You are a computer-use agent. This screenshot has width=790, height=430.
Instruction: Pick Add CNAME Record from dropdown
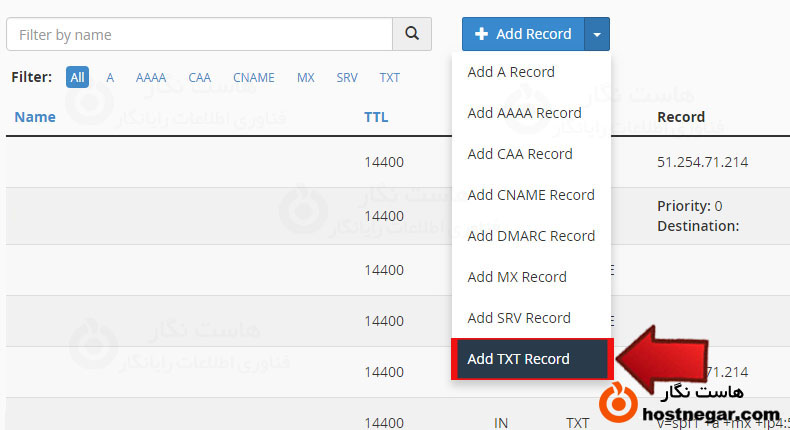pos(531,195)
